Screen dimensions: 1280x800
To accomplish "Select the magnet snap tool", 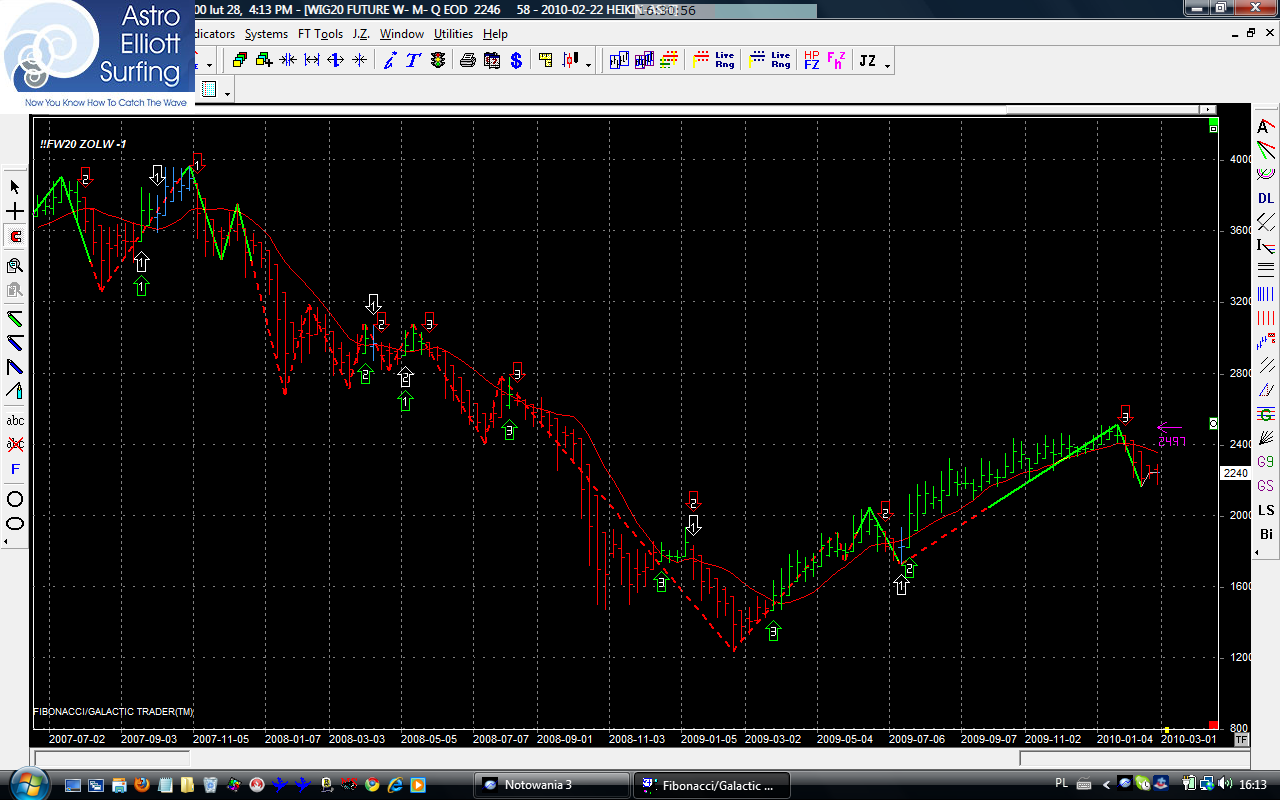I will pyautogui.click(x=15, y=237).
